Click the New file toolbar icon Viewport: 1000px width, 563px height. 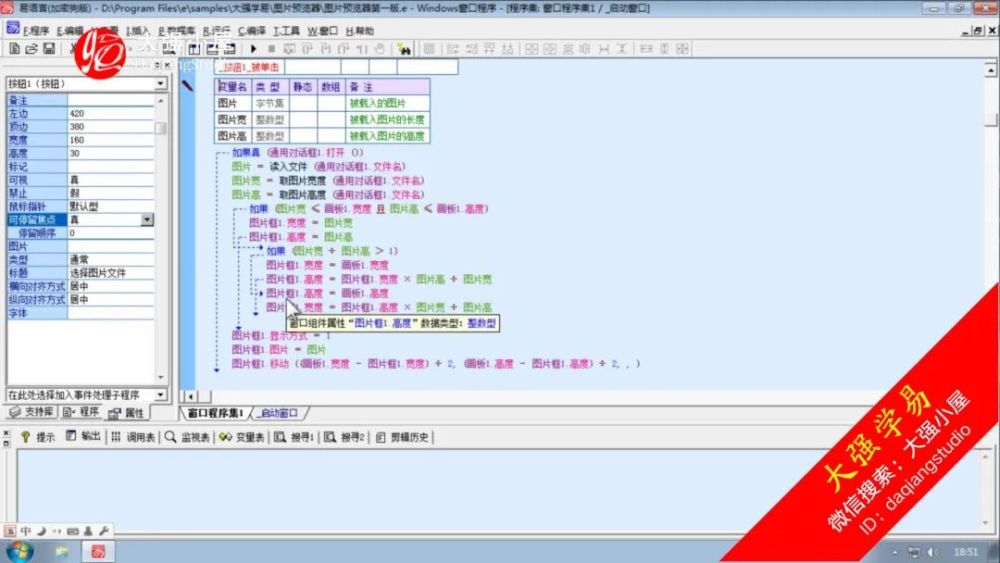(14, 48)
